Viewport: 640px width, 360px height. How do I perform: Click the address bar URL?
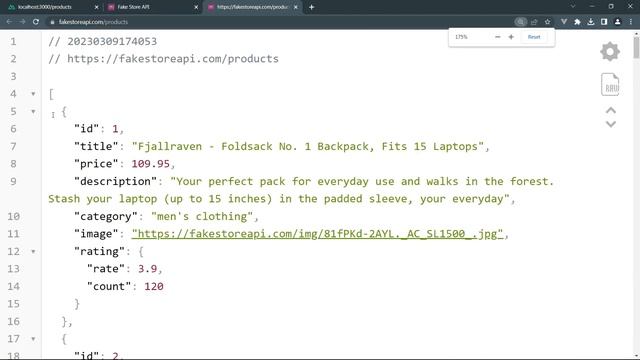(93, 22)
